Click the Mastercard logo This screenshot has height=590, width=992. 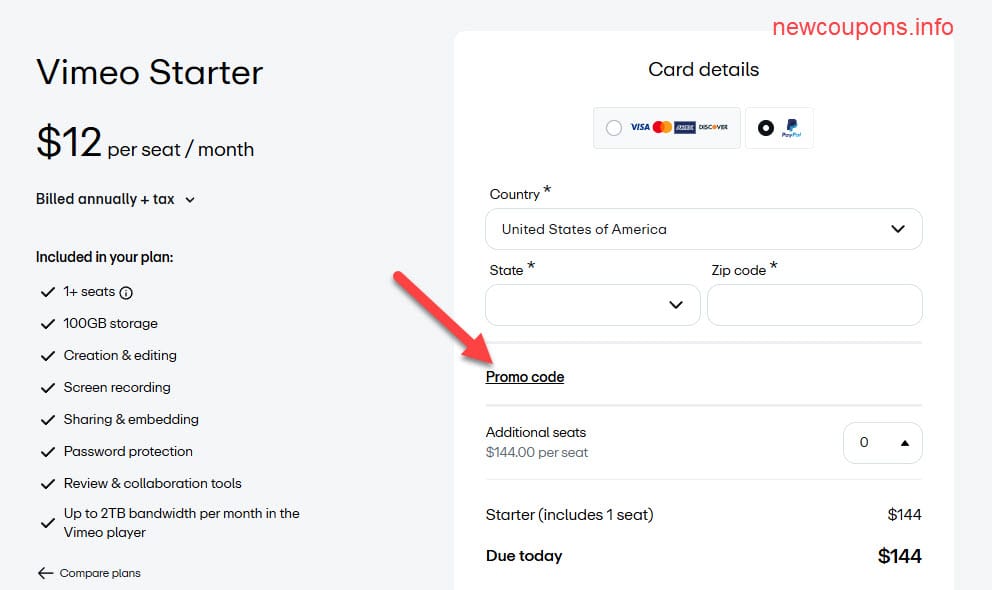pos(662,128)
